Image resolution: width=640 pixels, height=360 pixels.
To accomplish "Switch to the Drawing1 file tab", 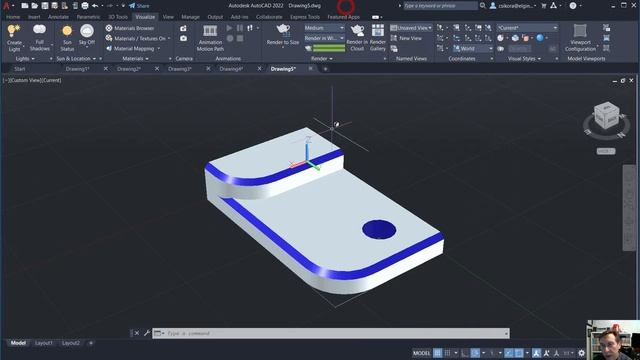I will [x=78, y=69].
